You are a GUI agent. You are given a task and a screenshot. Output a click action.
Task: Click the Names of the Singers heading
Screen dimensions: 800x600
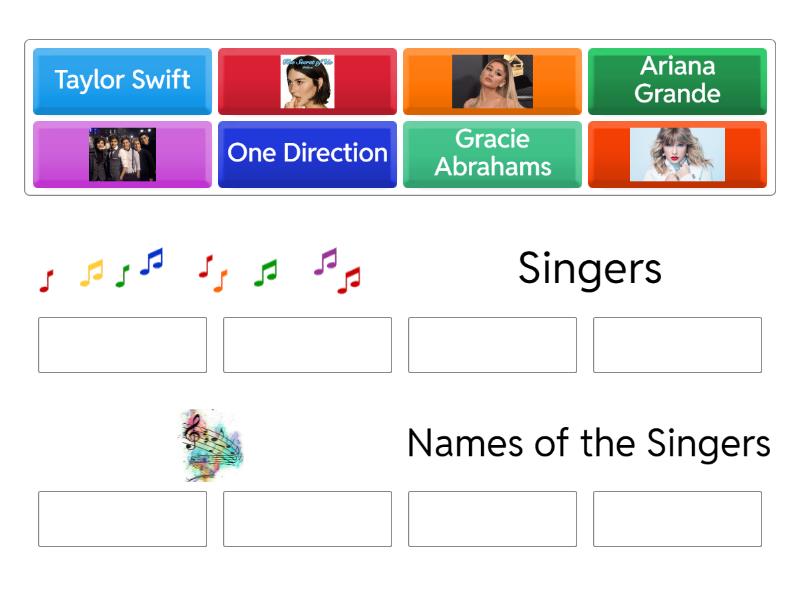pyautogui.click(x=588, y=443)
